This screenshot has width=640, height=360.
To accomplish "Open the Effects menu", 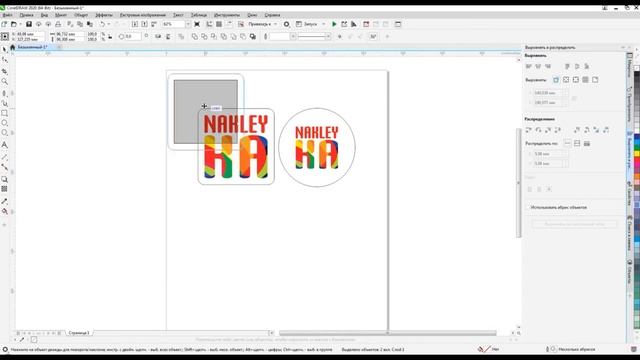I will (x=104, y=15).
